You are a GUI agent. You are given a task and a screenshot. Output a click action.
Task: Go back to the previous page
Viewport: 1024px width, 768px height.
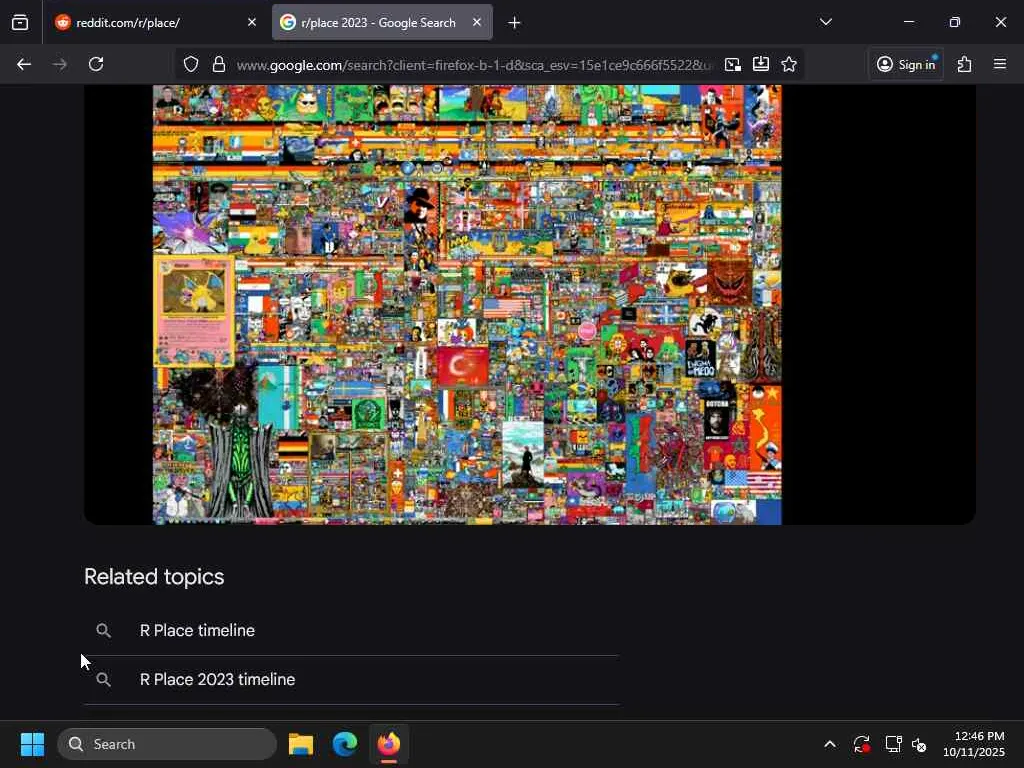tap(24, 64)
